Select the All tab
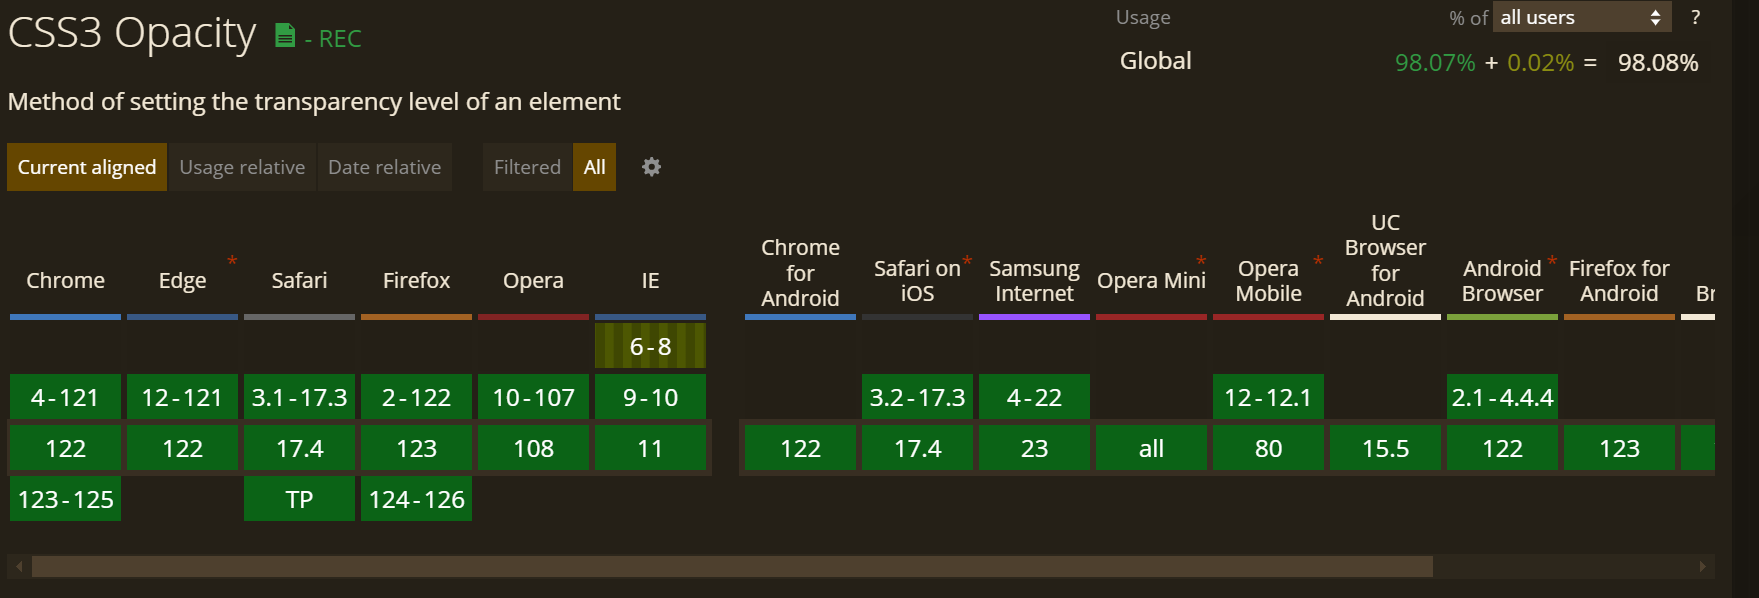Screen dimensions: 1759x598 coord(594,167)
